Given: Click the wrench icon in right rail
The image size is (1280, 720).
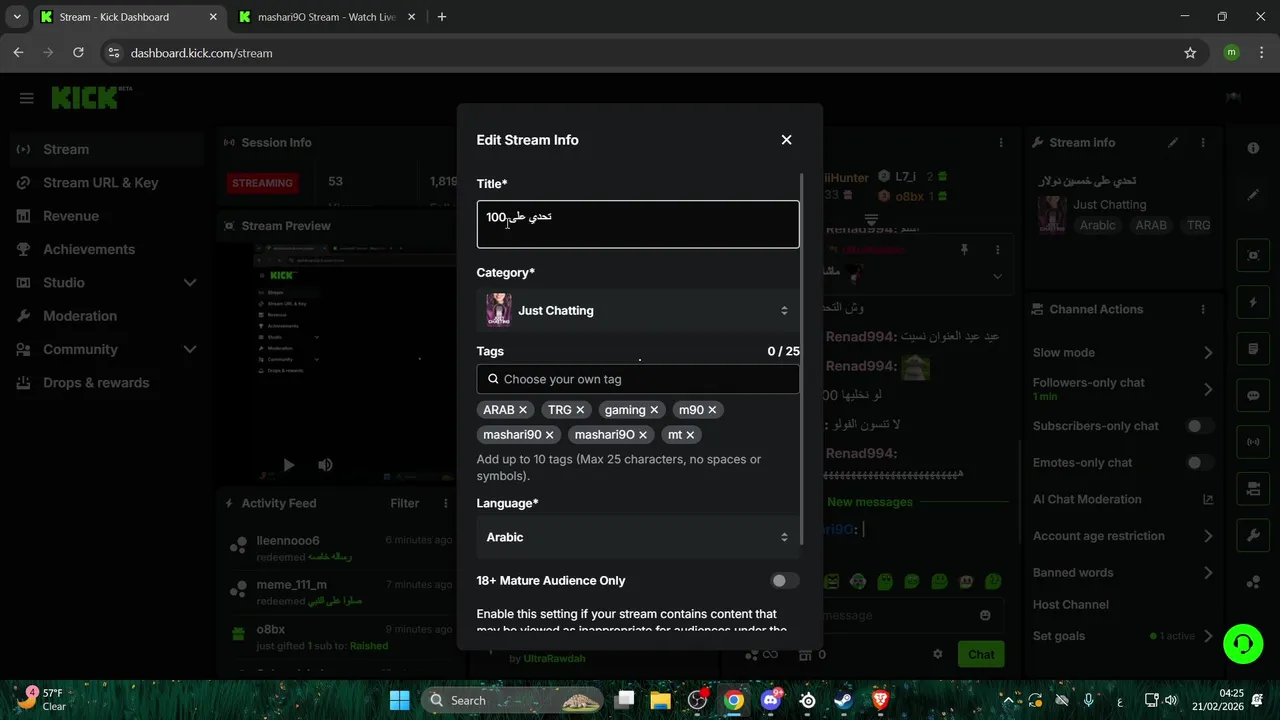Looking at the screenshot, I should click(x=1253, y=536).
